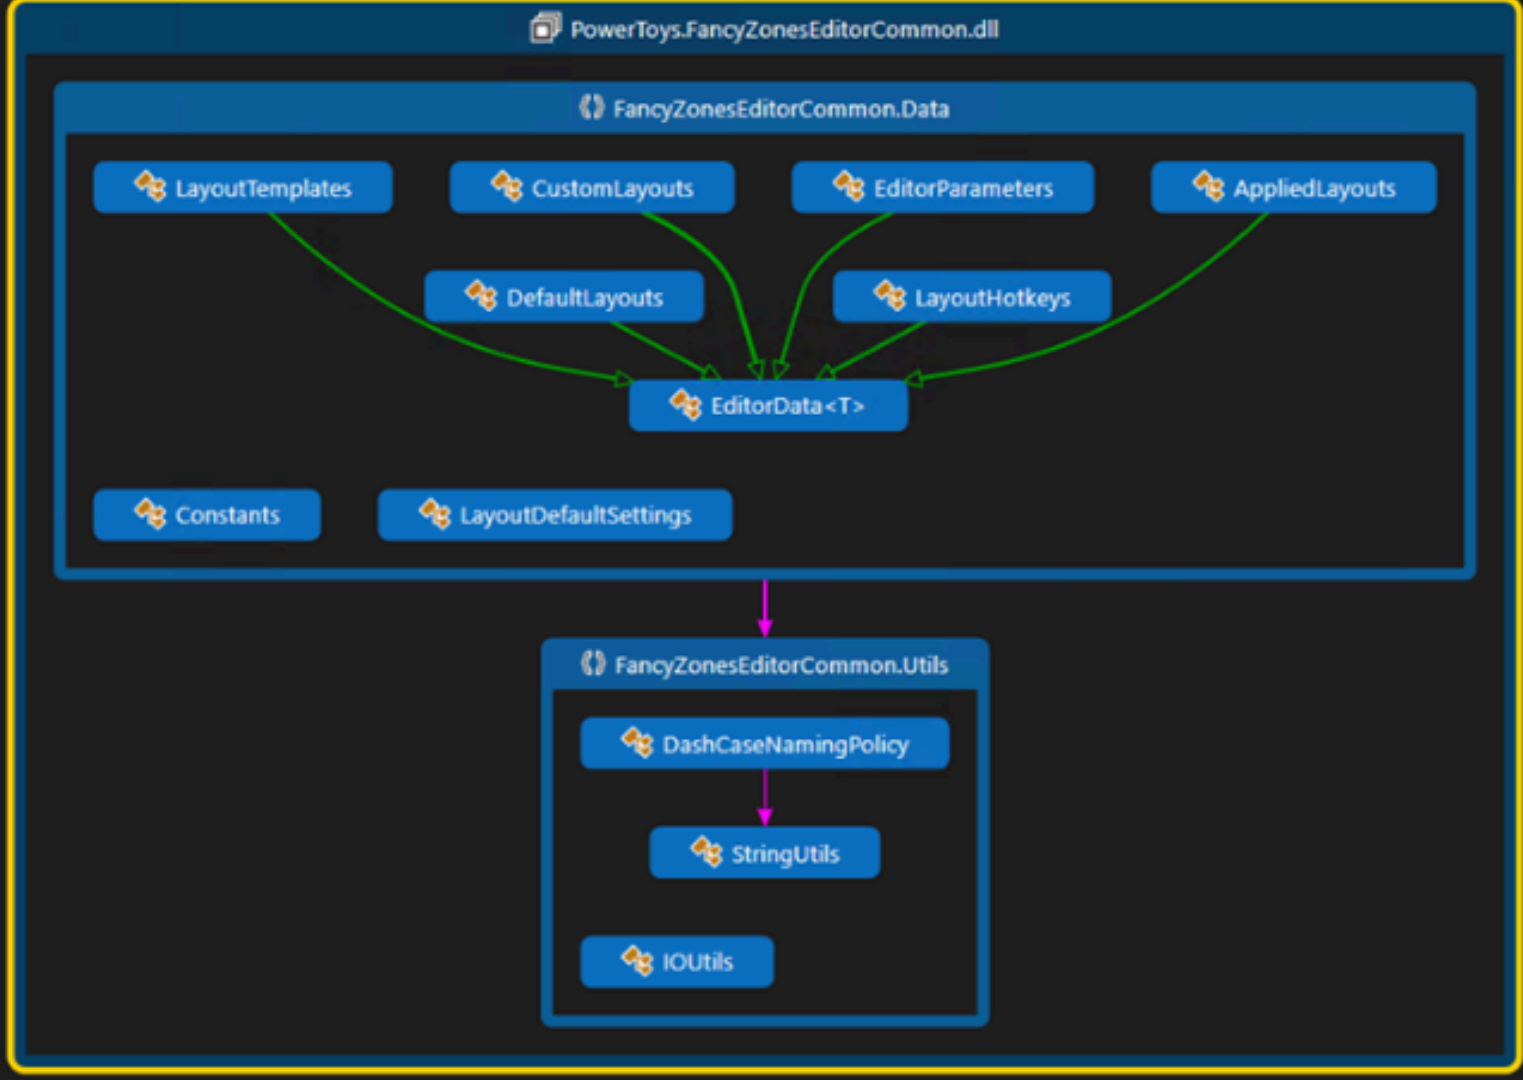Click the namespace icon on FancyZonesEditorCommon.Utils
This screenshot has width=1523, height=1080.
tap(592, 664)
